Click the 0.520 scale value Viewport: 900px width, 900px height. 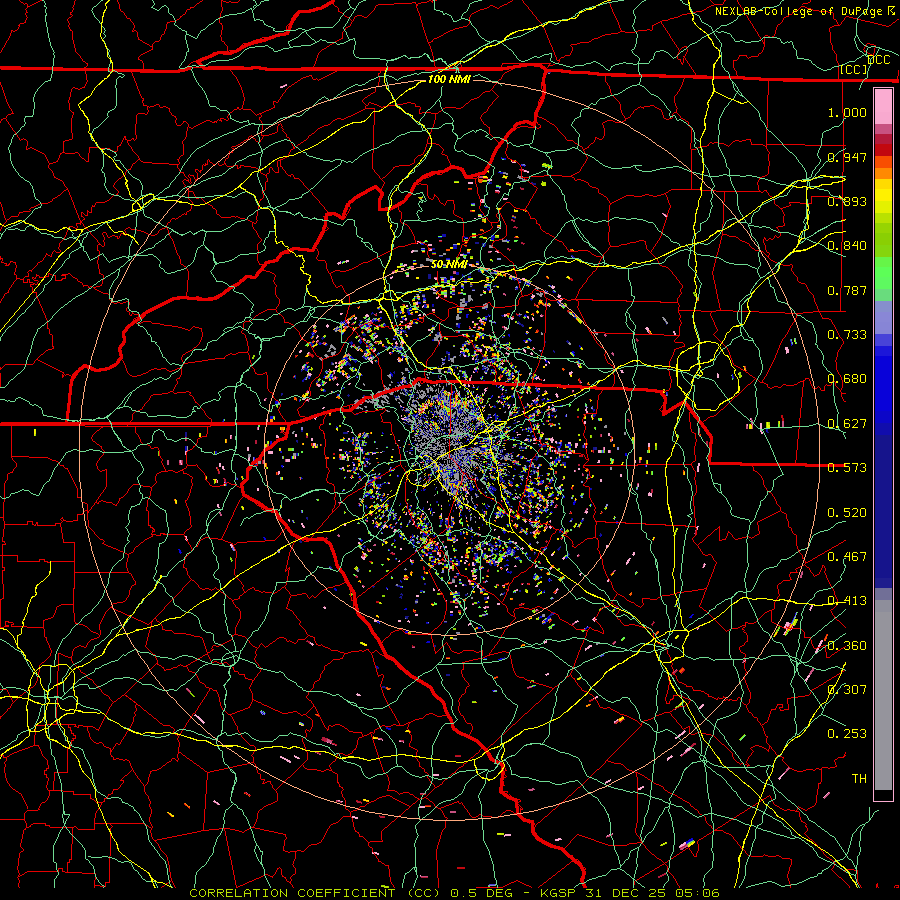[847, 513]
